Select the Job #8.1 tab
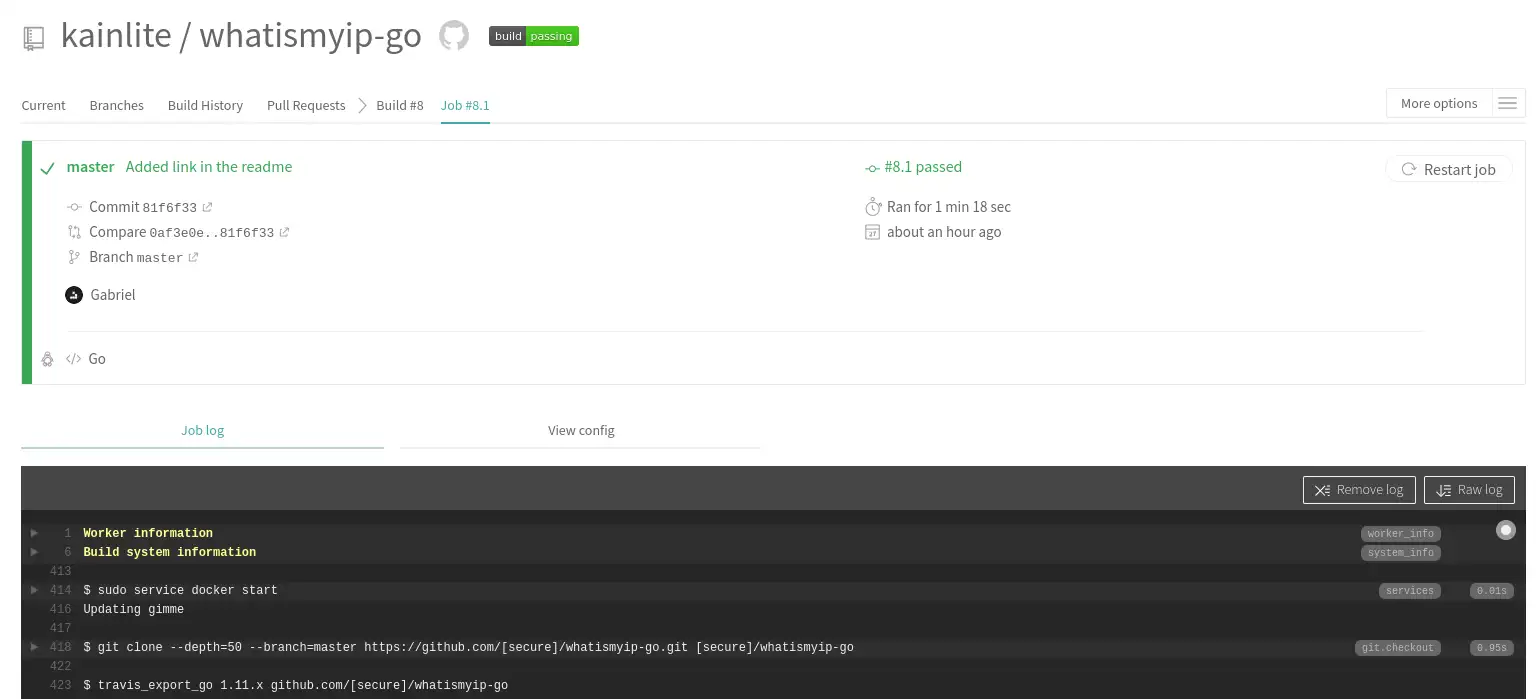The width and height of the screenshot is (1540, 699). pos(465,105)
